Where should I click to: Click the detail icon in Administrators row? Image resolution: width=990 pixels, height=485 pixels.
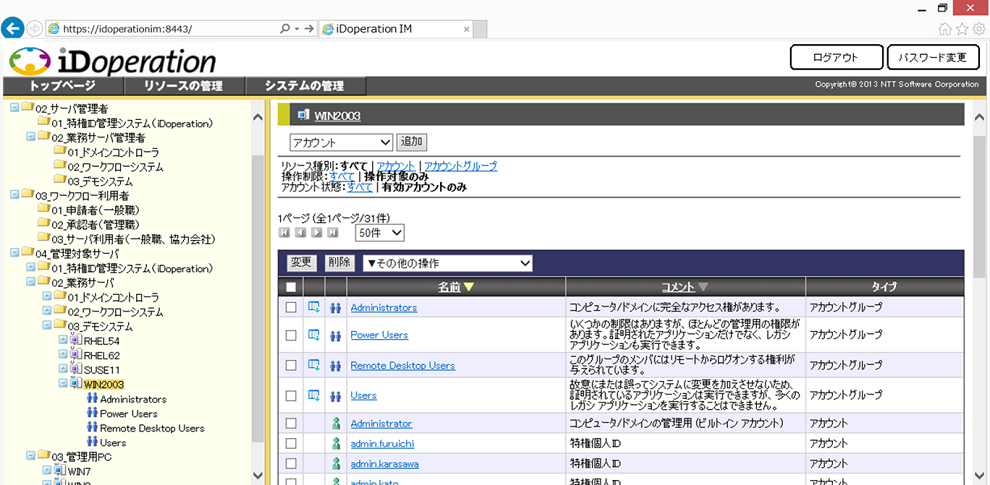coord(314,308)
